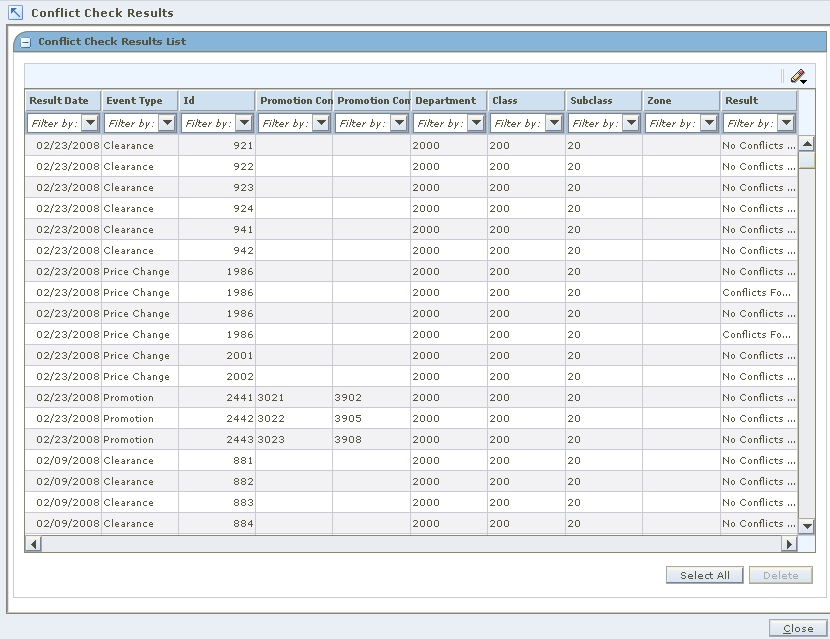This screenshot has width=830, height=639.
Task: Sort by Id column header
Action: (x=217, y=101)
